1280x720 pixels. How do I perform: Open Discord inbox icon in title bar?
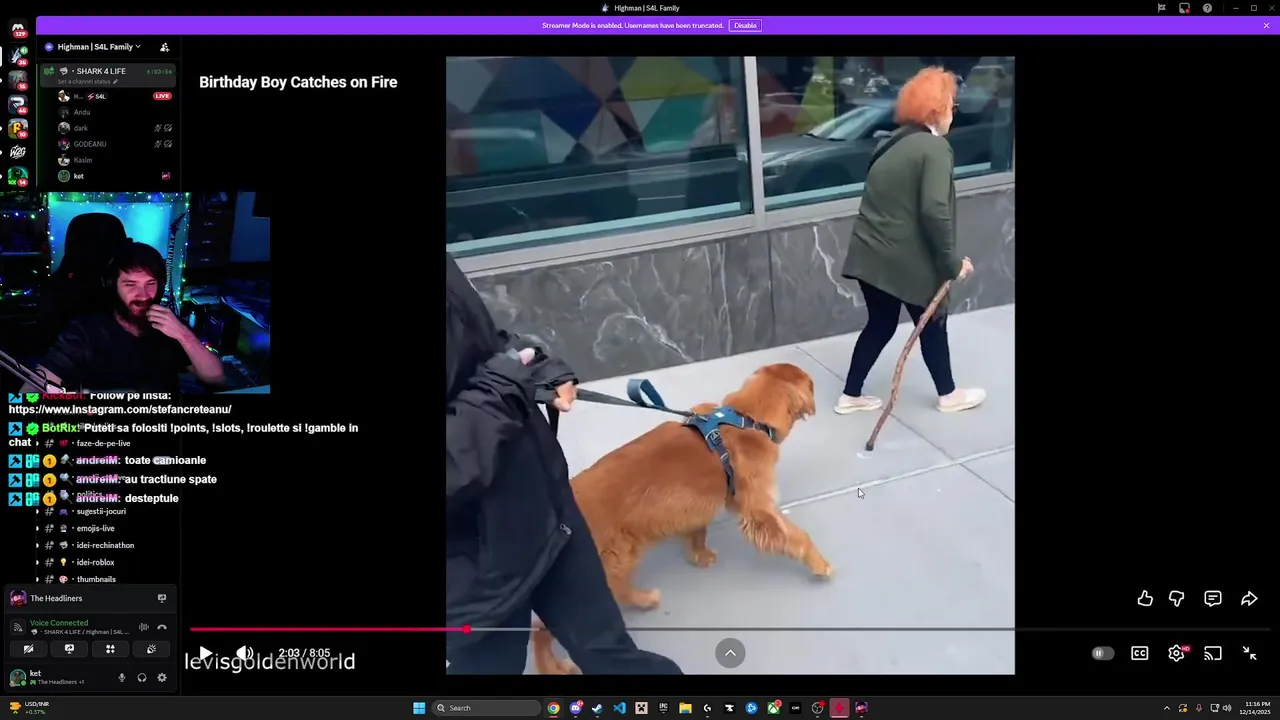(x=1184, y=8)
